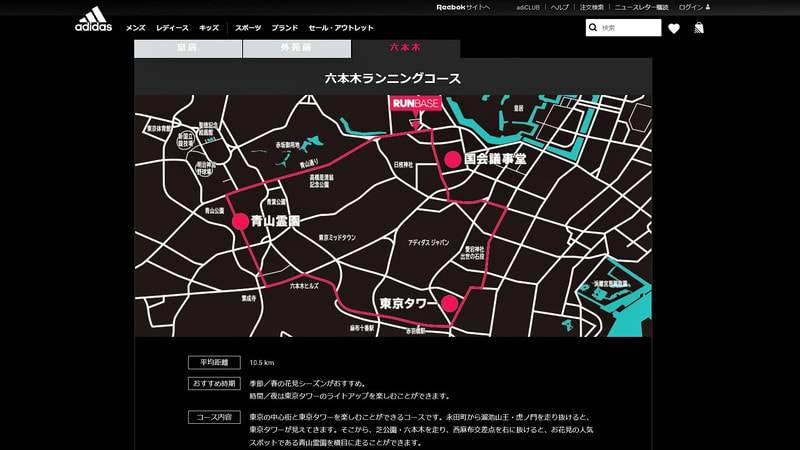Open the スポーツ menu
The width and height of the screenshot is (800, 450).
248,28
